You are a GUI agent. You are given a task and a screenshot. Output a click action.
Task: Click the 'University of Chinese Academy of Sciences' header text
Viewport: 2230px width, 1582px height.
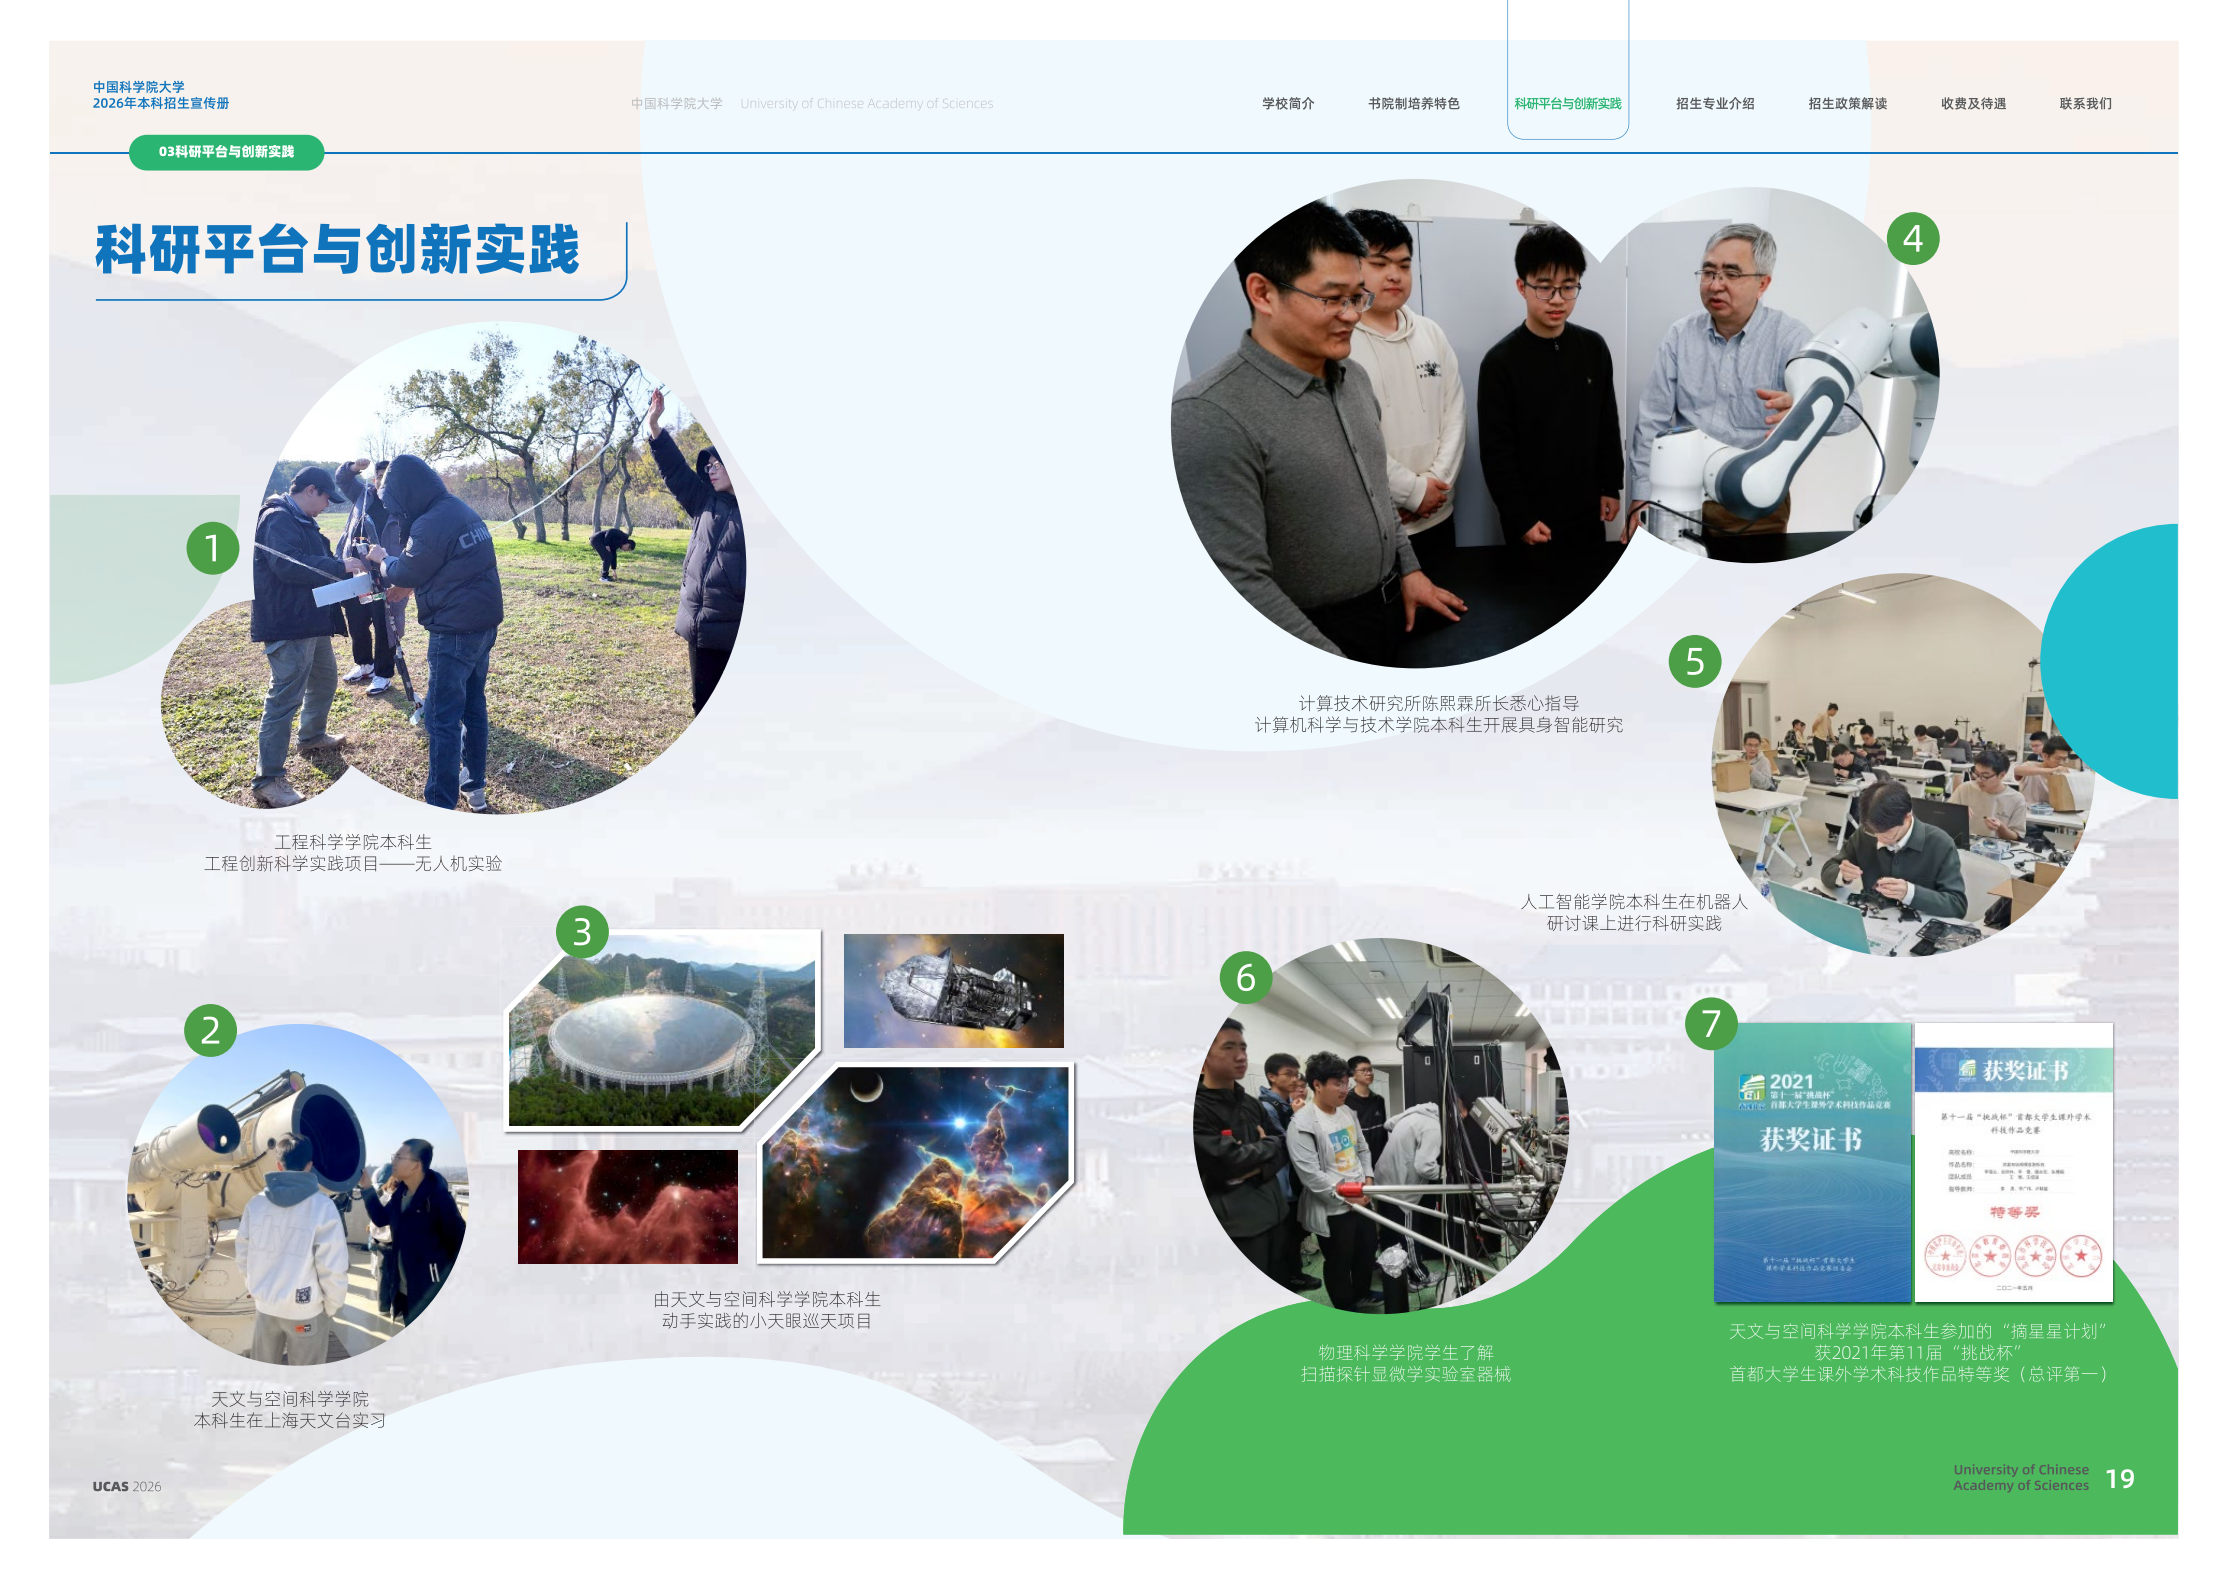867,103
